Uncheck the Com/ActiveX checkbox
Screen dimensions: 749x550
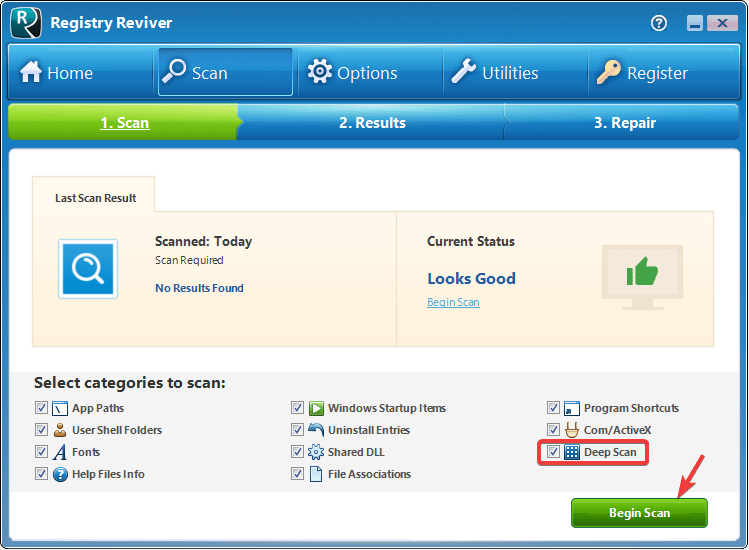(553, 430)
